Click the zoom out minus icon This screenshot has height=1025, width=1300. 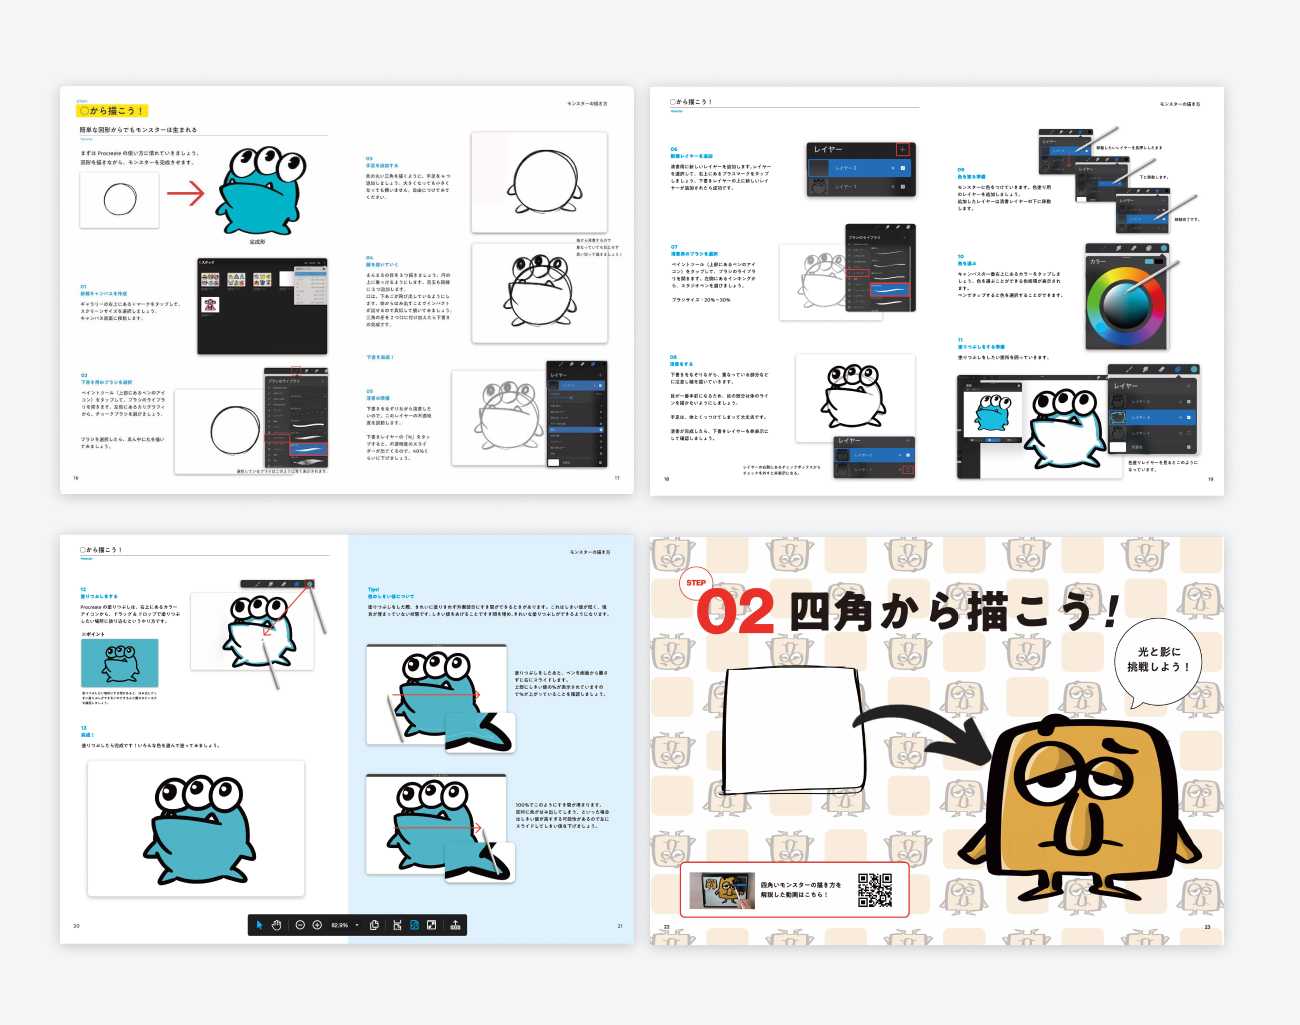click(x=300, y=925)
